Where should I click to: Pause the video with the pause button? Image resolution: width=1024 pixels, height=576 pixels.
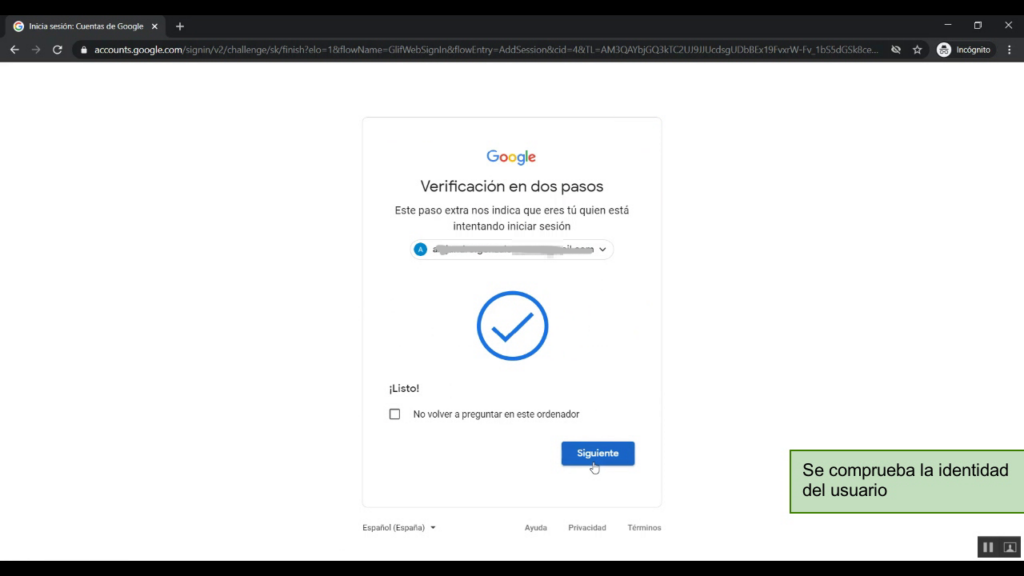[988, 547]
